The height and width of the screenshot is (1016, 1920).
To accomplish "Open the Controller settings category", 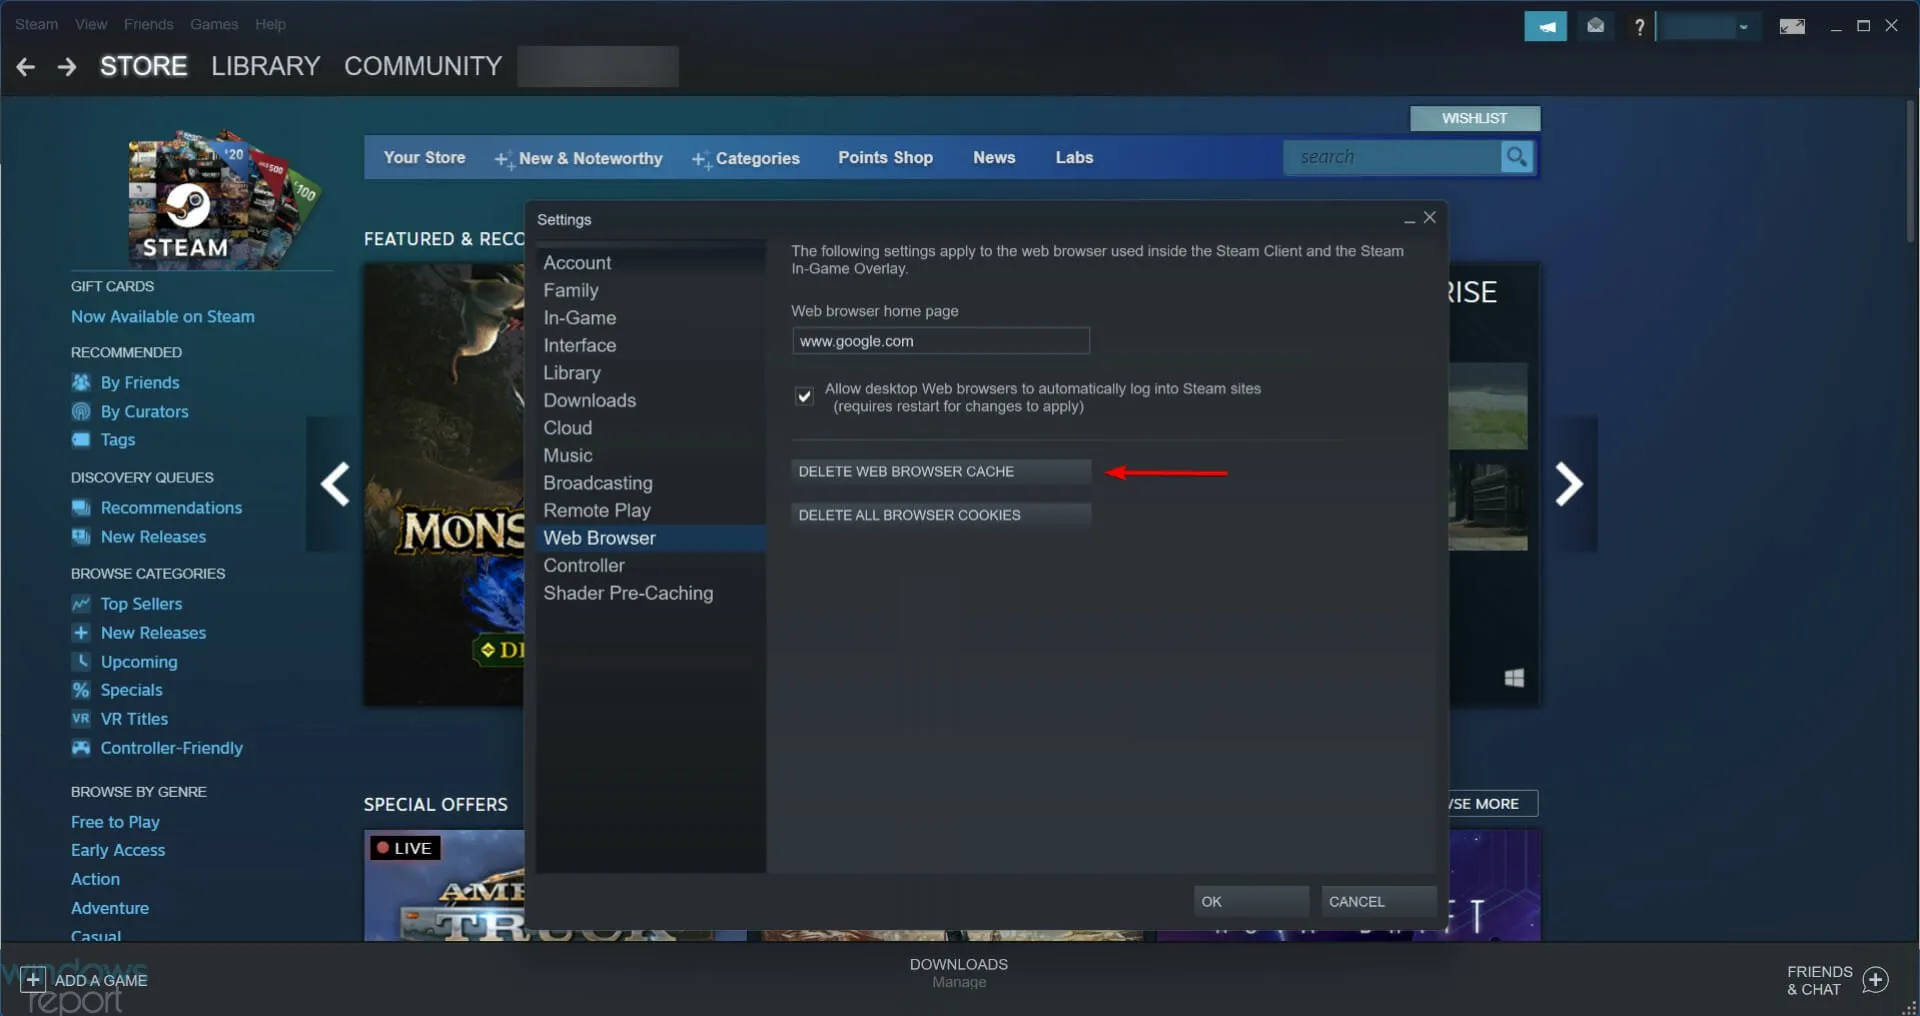I will pyautogui.click(x=584, y=565).
